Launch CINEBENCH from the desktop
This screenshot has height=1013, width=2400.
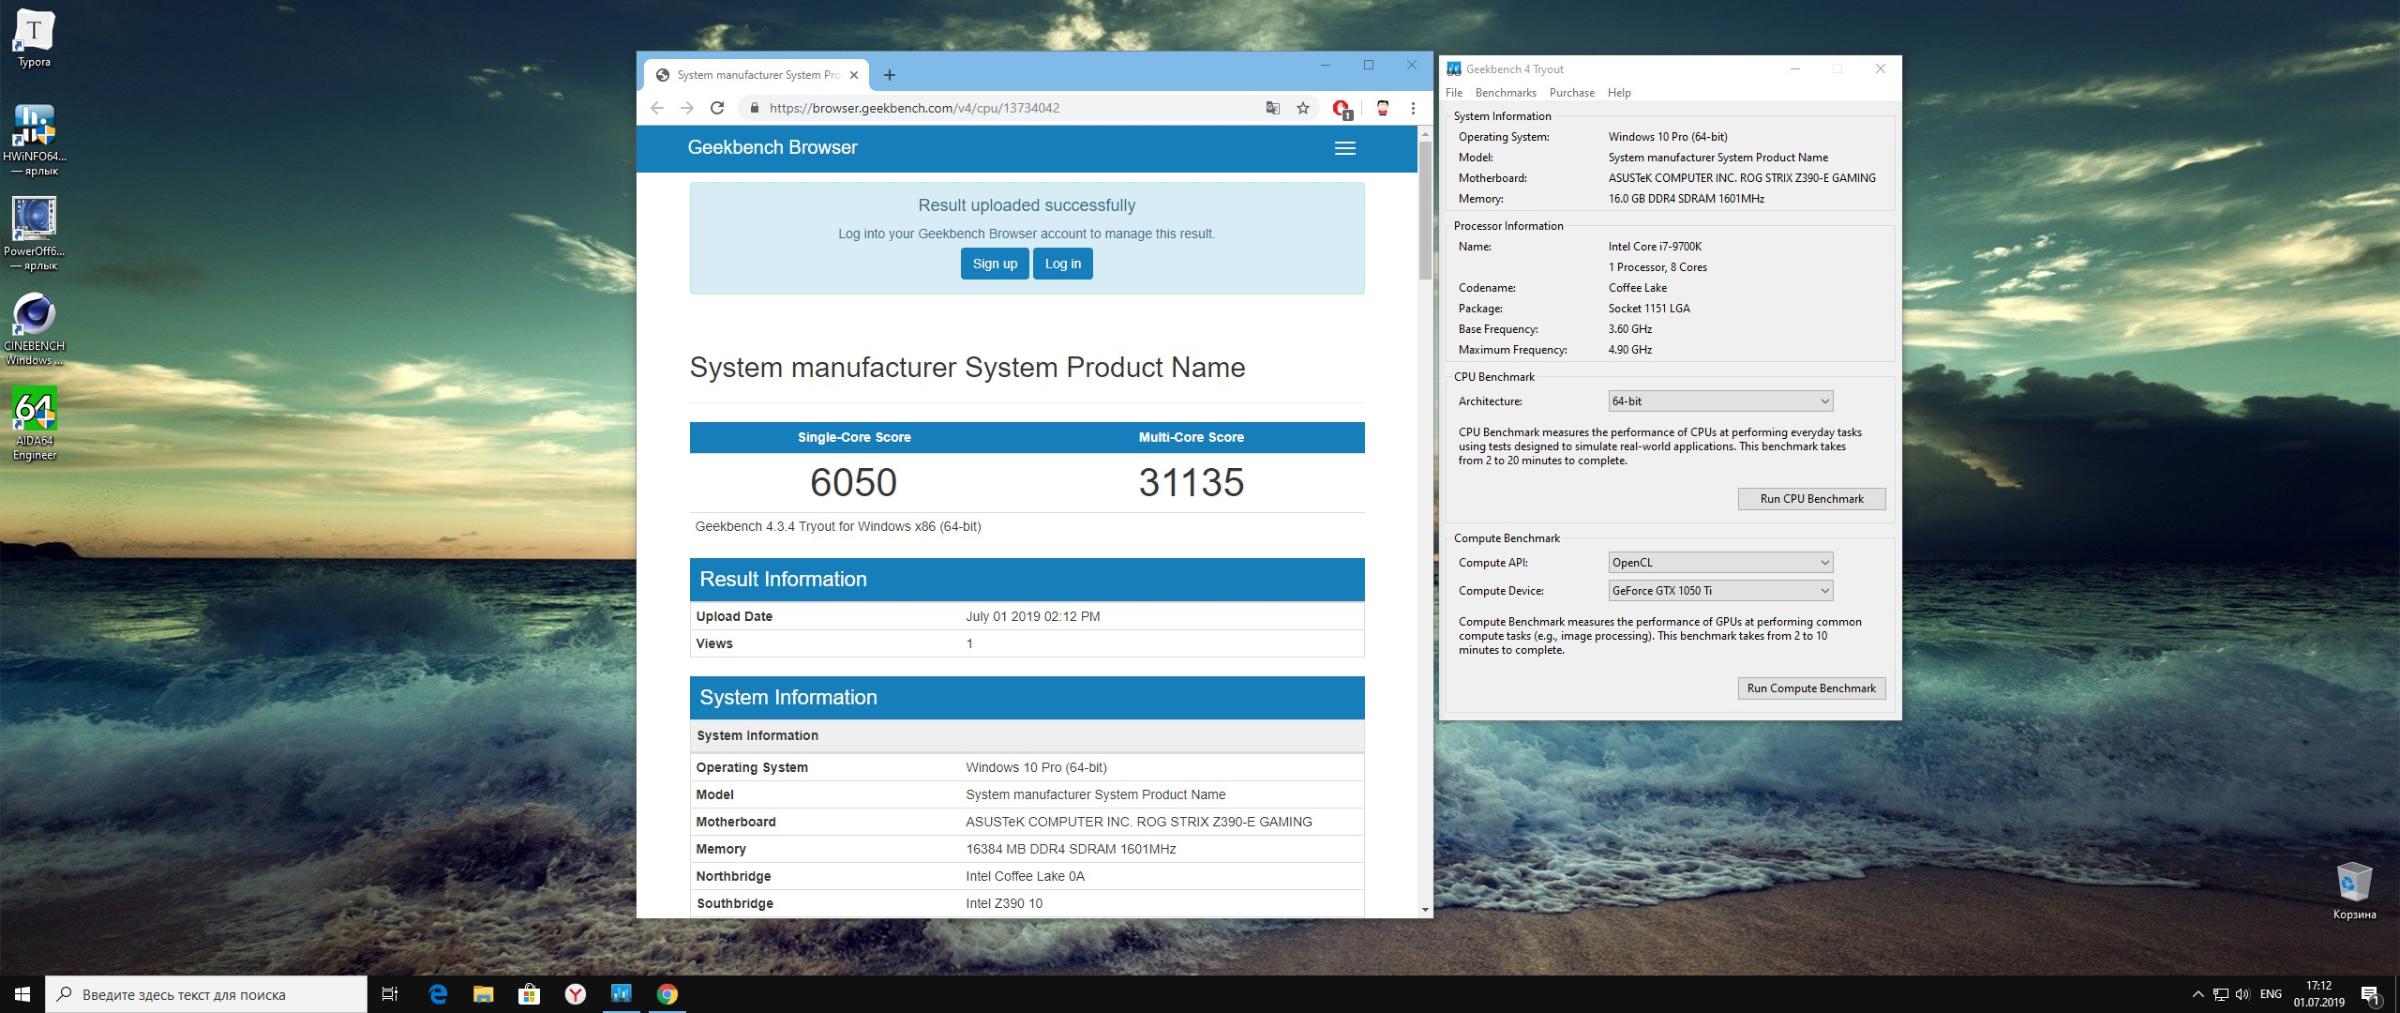click(x=34, y=317)
